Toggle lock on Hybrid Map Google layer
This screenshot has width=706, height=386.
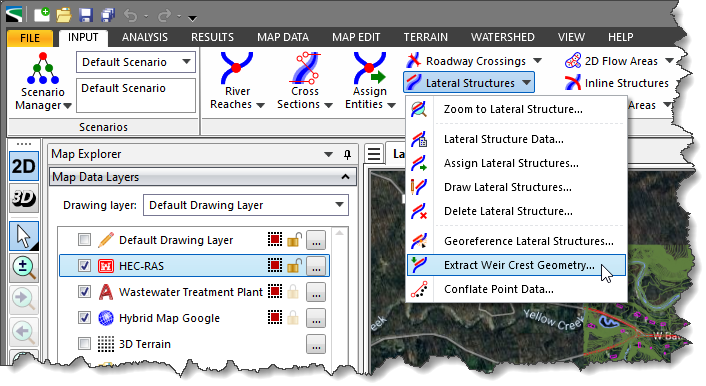[x=293, y=318]
